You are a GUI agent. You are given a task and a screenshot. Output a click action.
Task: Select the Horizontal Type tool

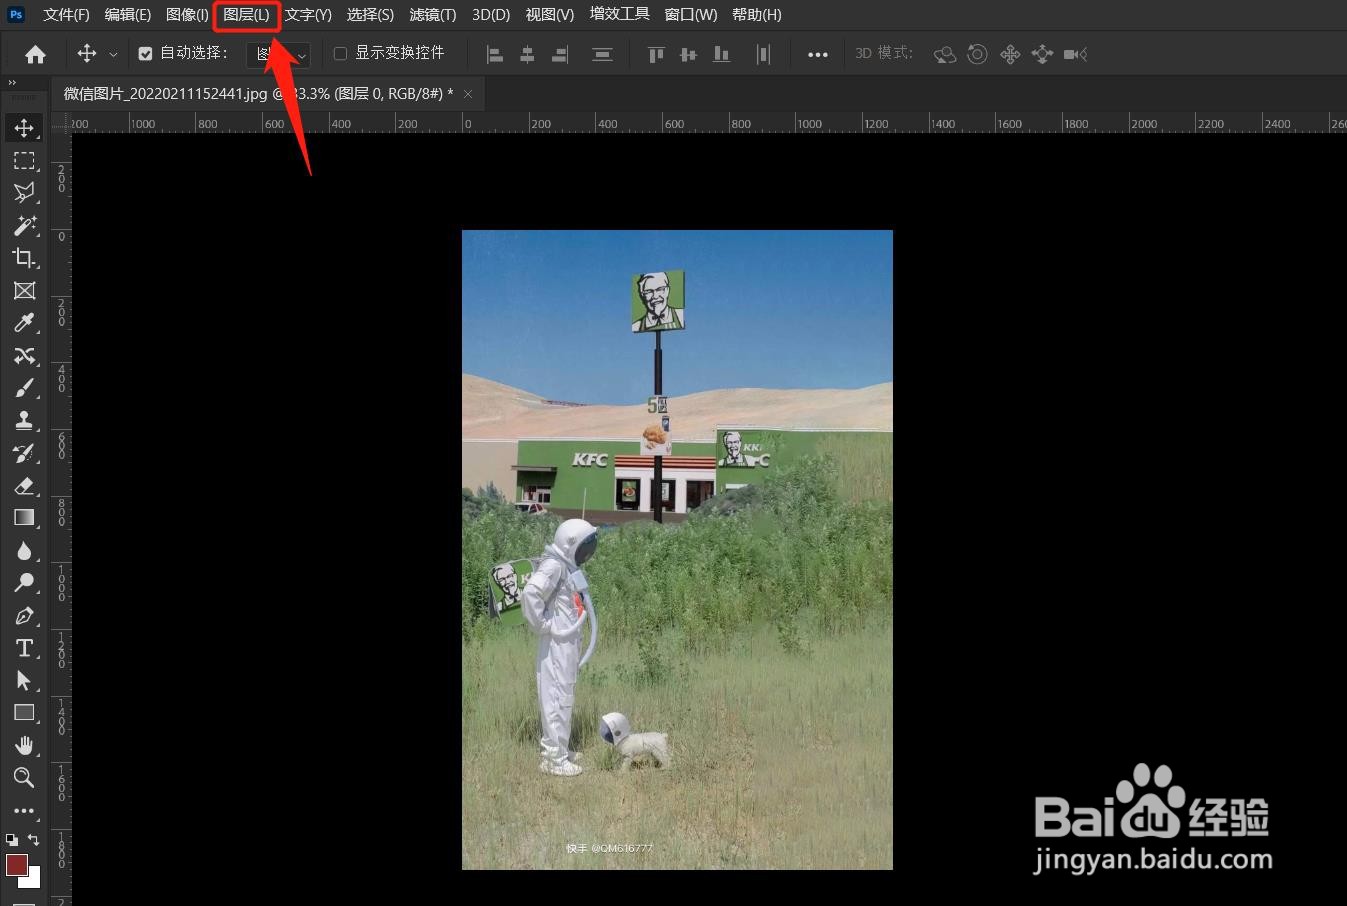(x=24, y=648)
